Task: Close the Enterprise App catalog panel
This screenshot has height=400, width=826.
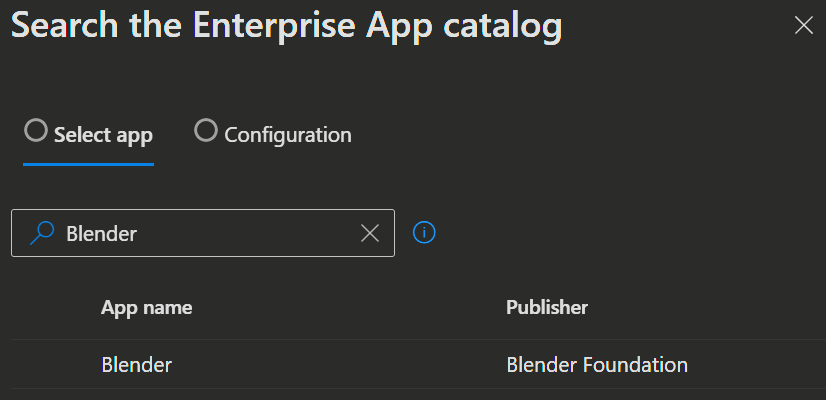Action: (x=804, y=25)
